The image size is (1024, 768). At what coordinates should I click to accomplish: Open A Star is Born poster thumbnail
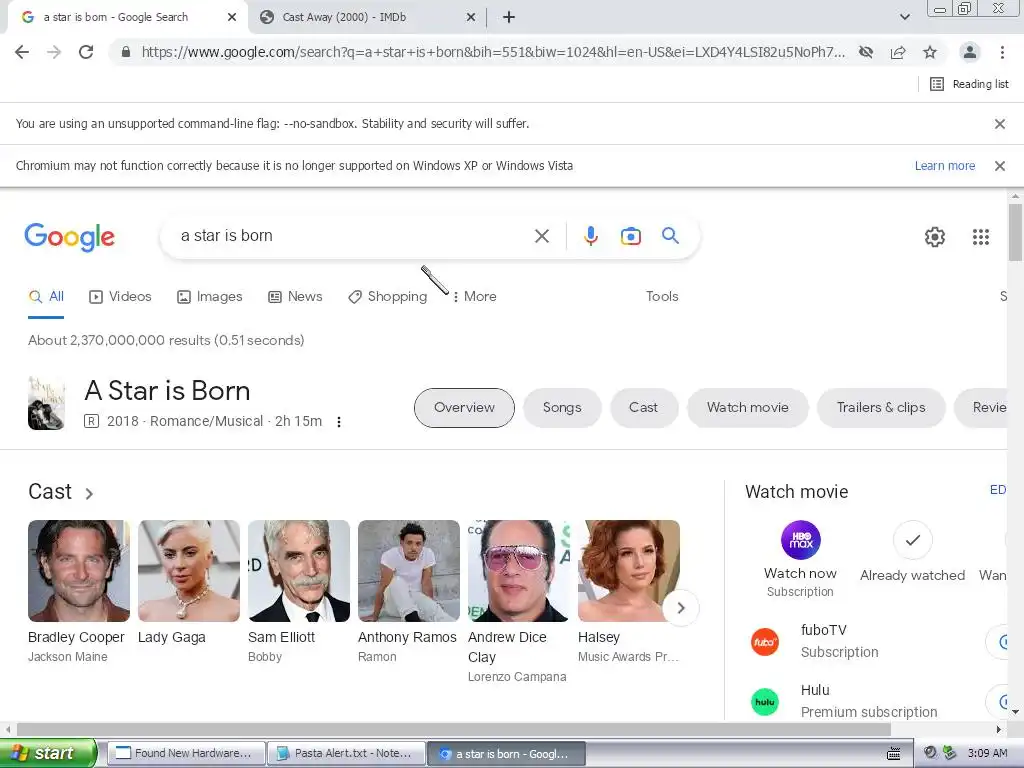point(46,403)
